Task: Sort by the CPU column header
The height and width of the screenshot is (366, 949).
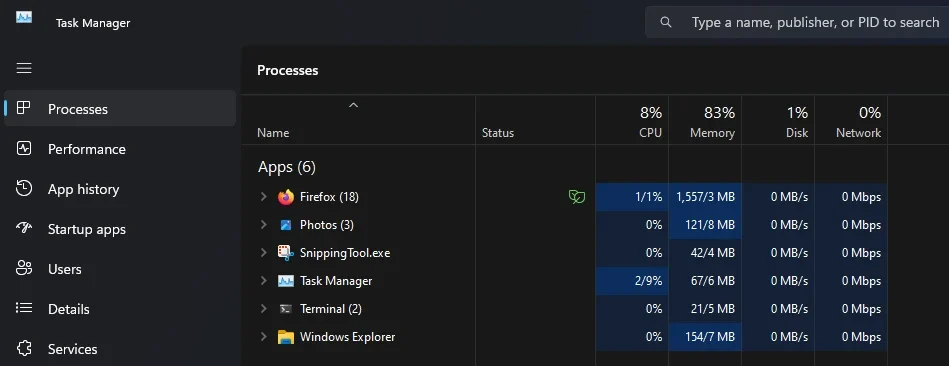Action: 632,120
